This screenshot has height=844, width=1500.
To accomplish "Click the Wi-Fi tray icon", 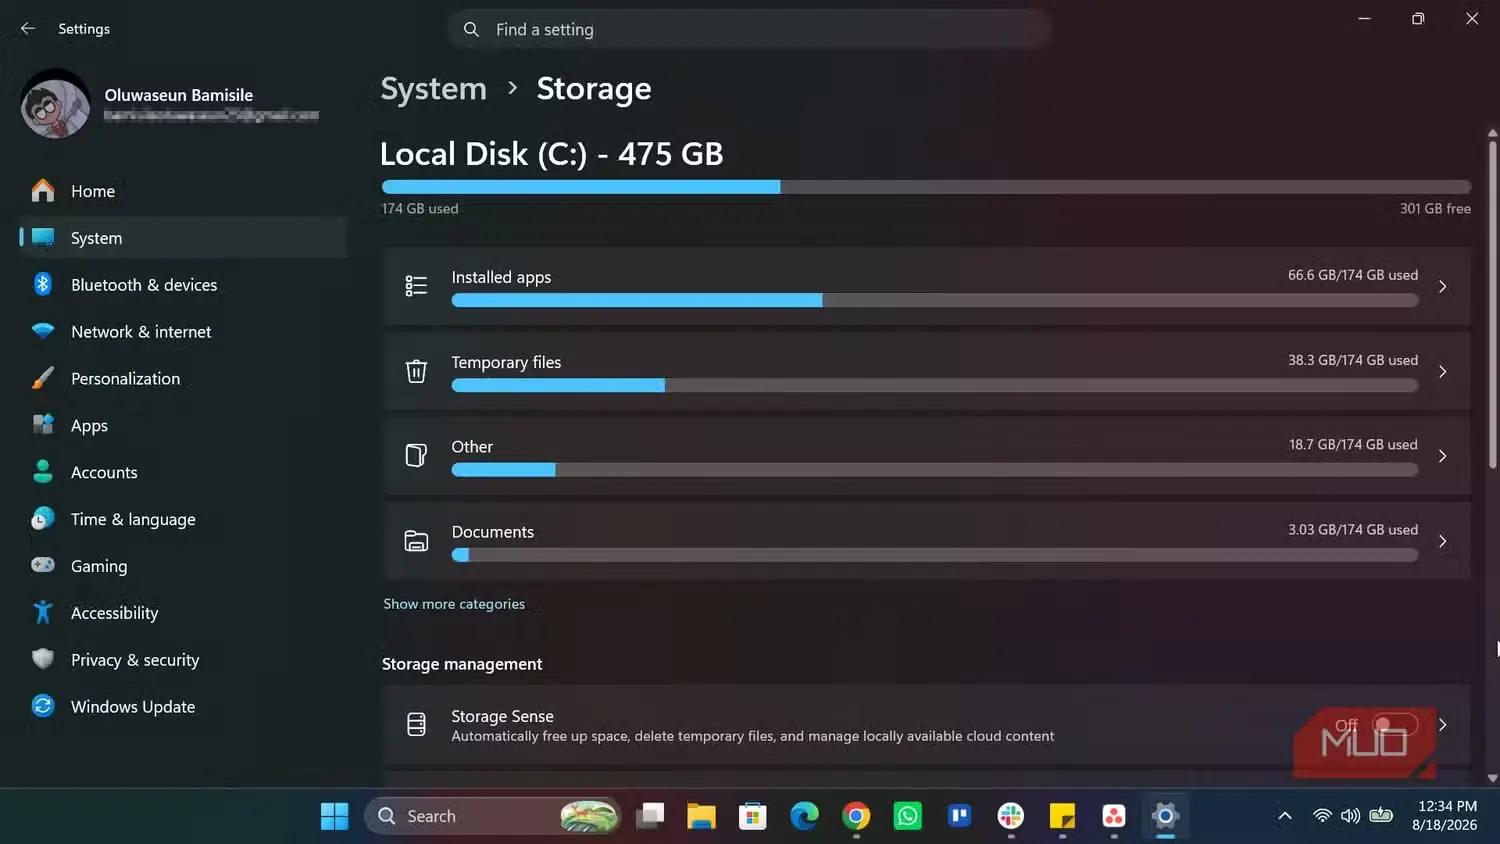I will [x=1322, y=816].
